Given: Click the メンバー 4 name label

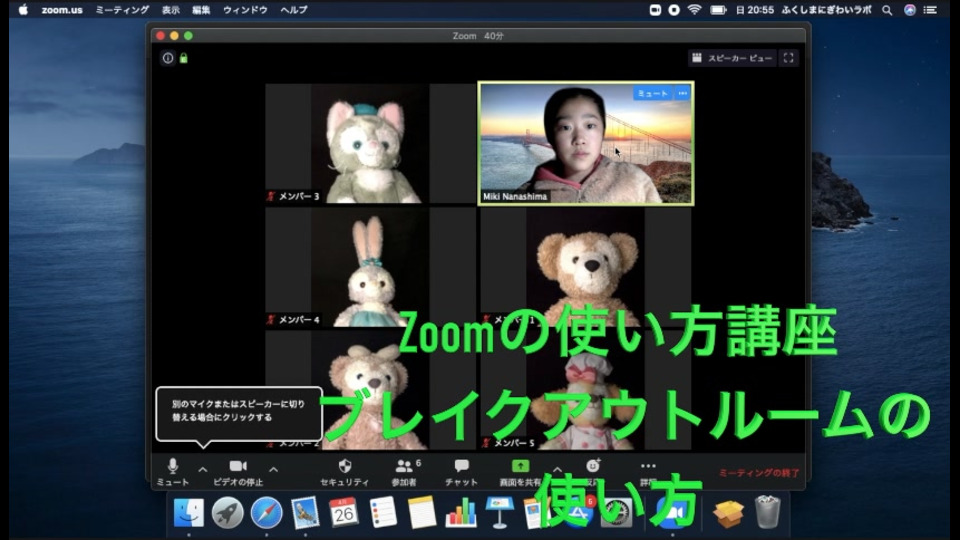Looking at the screenshot, I should coord(299,320).
